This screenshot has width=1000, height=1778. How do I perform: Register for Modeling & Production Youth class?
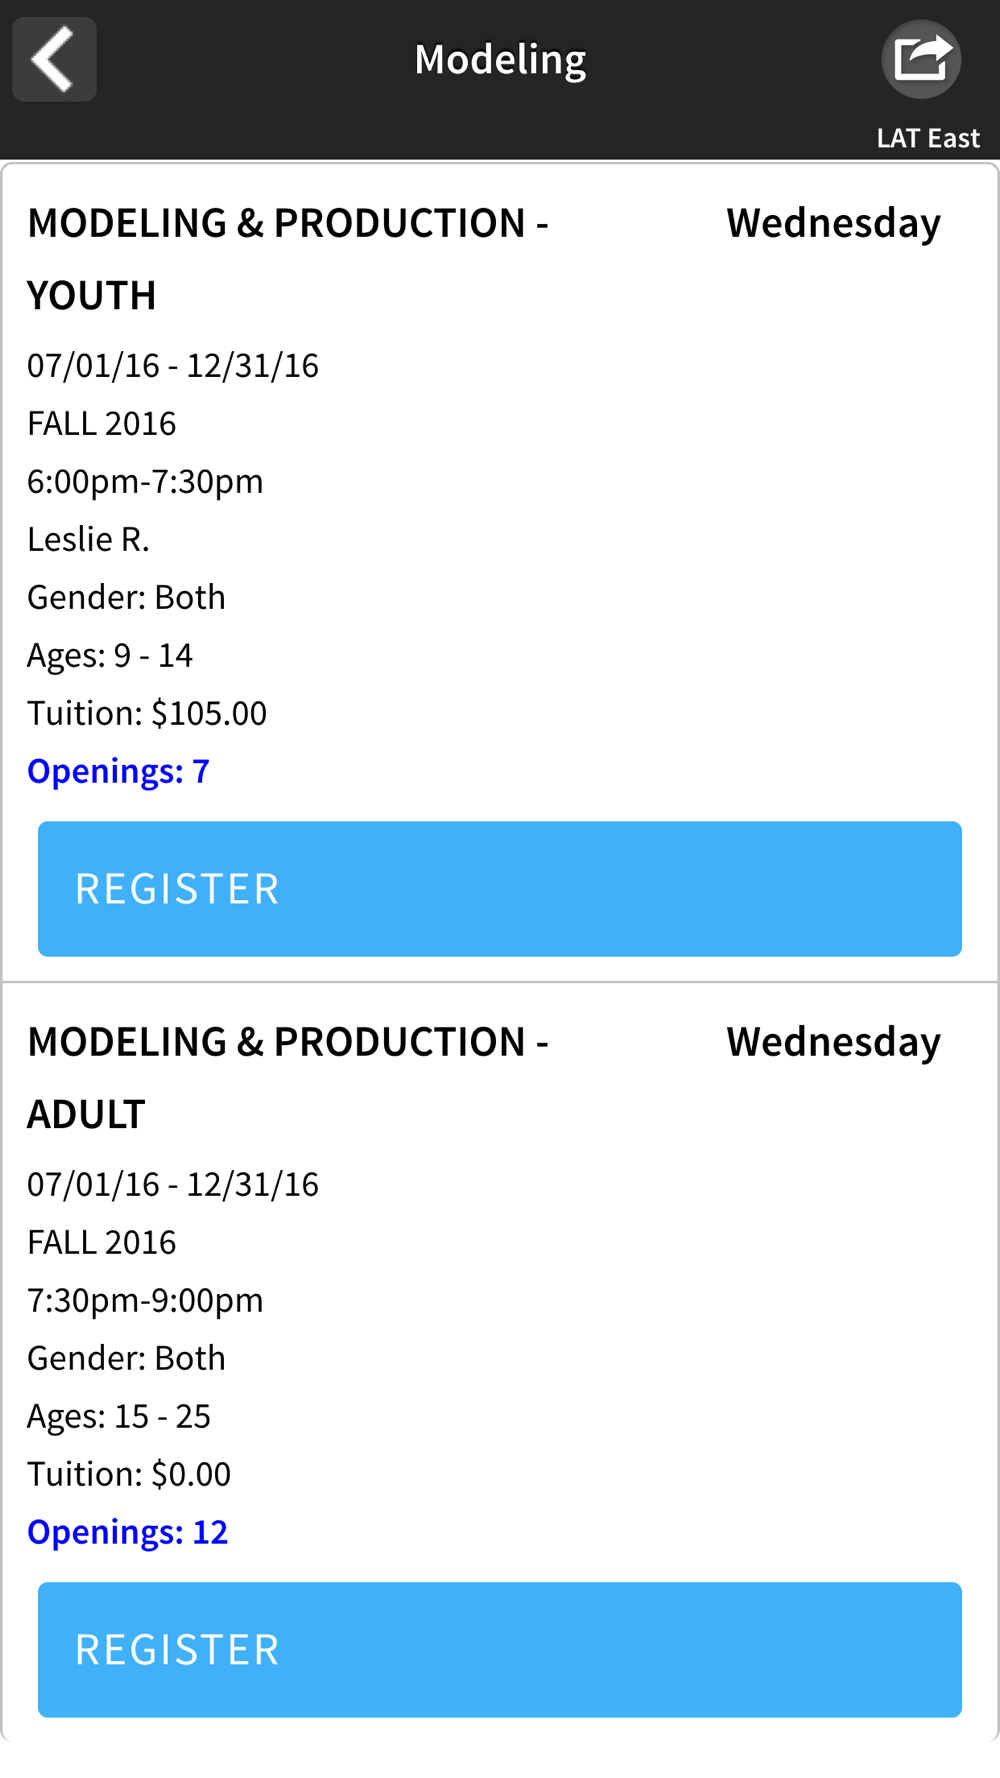click(x=499, y=888)
